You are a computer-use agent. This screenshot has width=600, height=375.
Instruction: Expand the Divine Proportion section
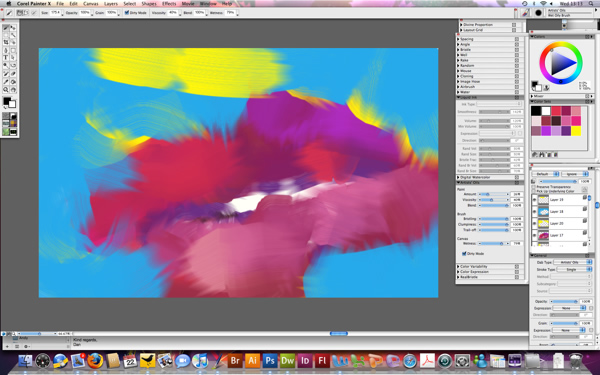click(x=462, y=24)
